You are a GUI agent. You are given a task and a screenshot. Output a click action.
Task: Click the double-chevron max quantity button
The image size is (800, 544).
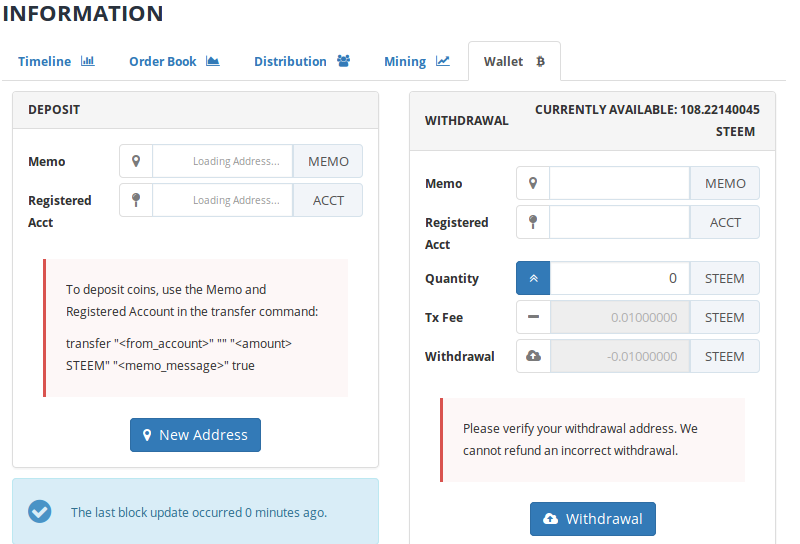pos(533,278)
